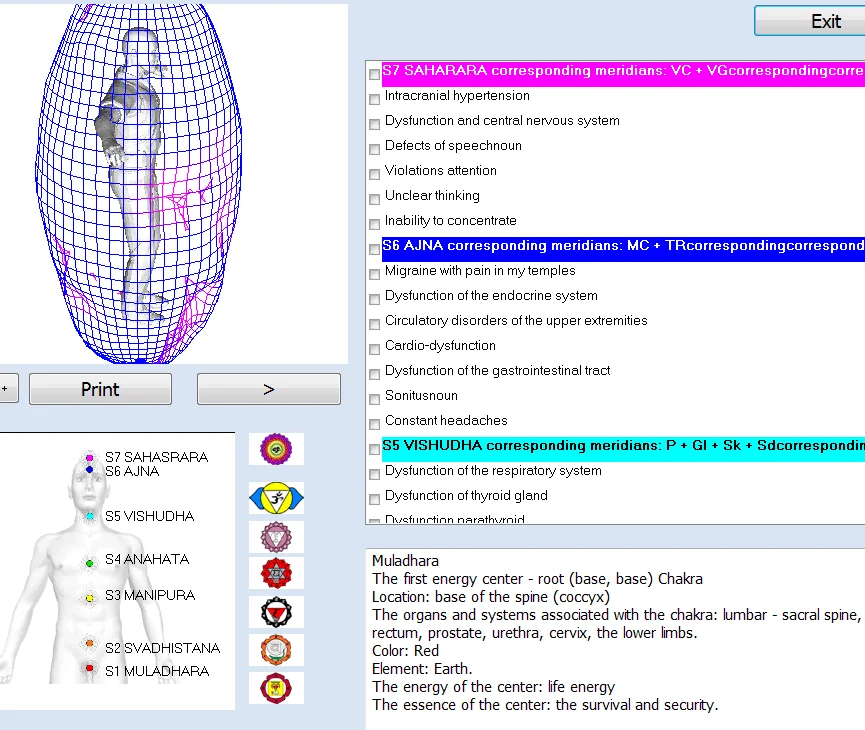Click the Svadhistana chakra symbol icon
This screenshot has height=730, width=865.
(x=276, y=650)
